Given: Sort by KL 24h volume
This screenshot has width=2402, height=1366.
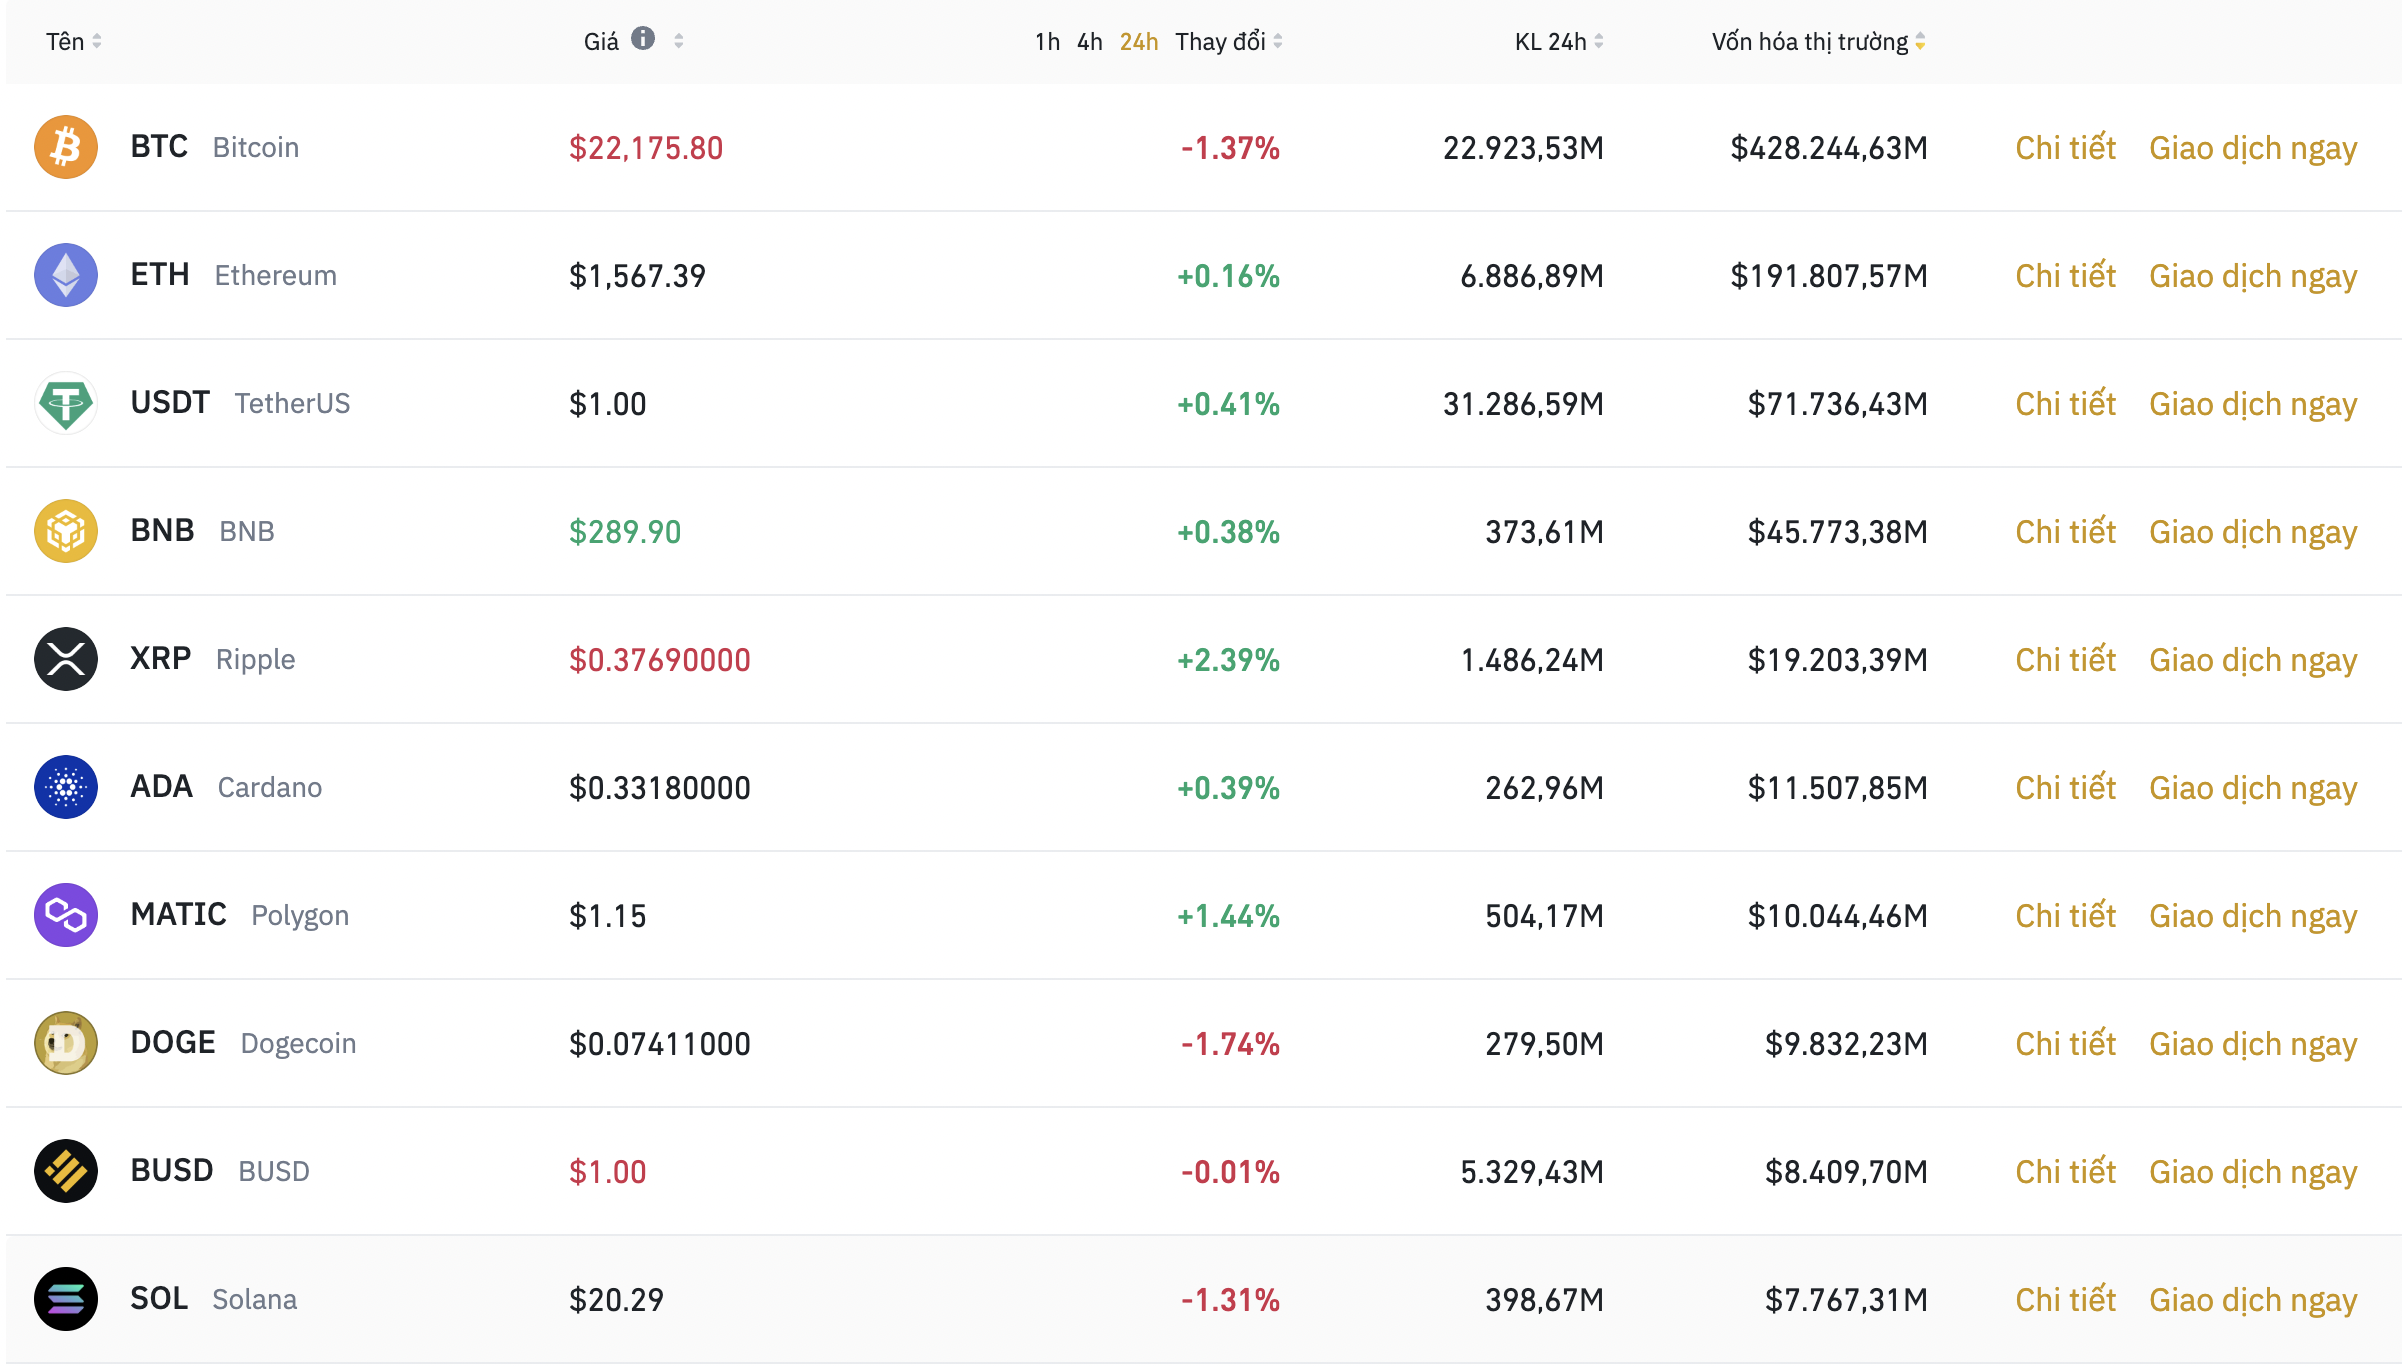Looking at the screenshot, I should point(1559,41).
